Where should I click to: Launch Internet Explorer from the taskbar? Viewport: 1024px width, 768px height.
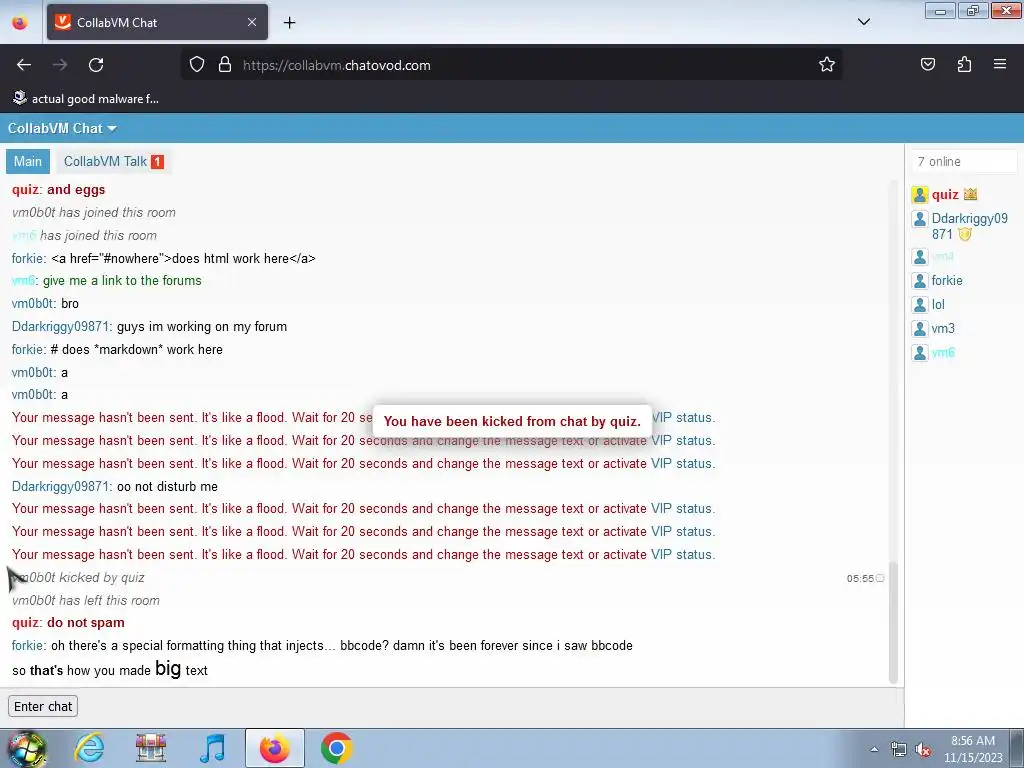[89, 748]
